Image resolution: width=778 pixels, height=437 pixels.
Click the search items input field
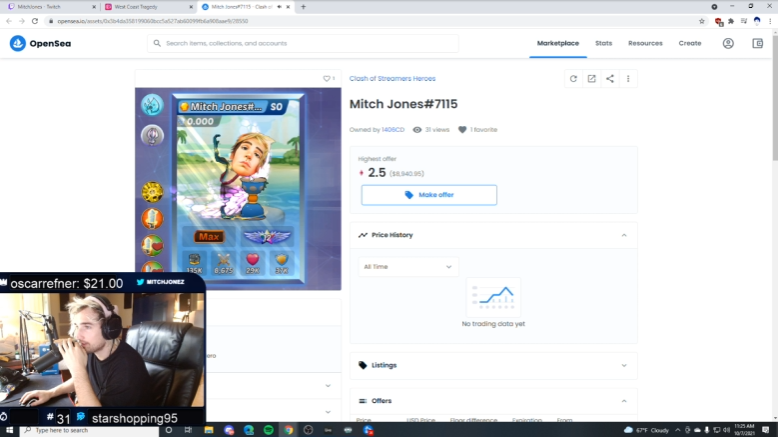coord(303,44)
